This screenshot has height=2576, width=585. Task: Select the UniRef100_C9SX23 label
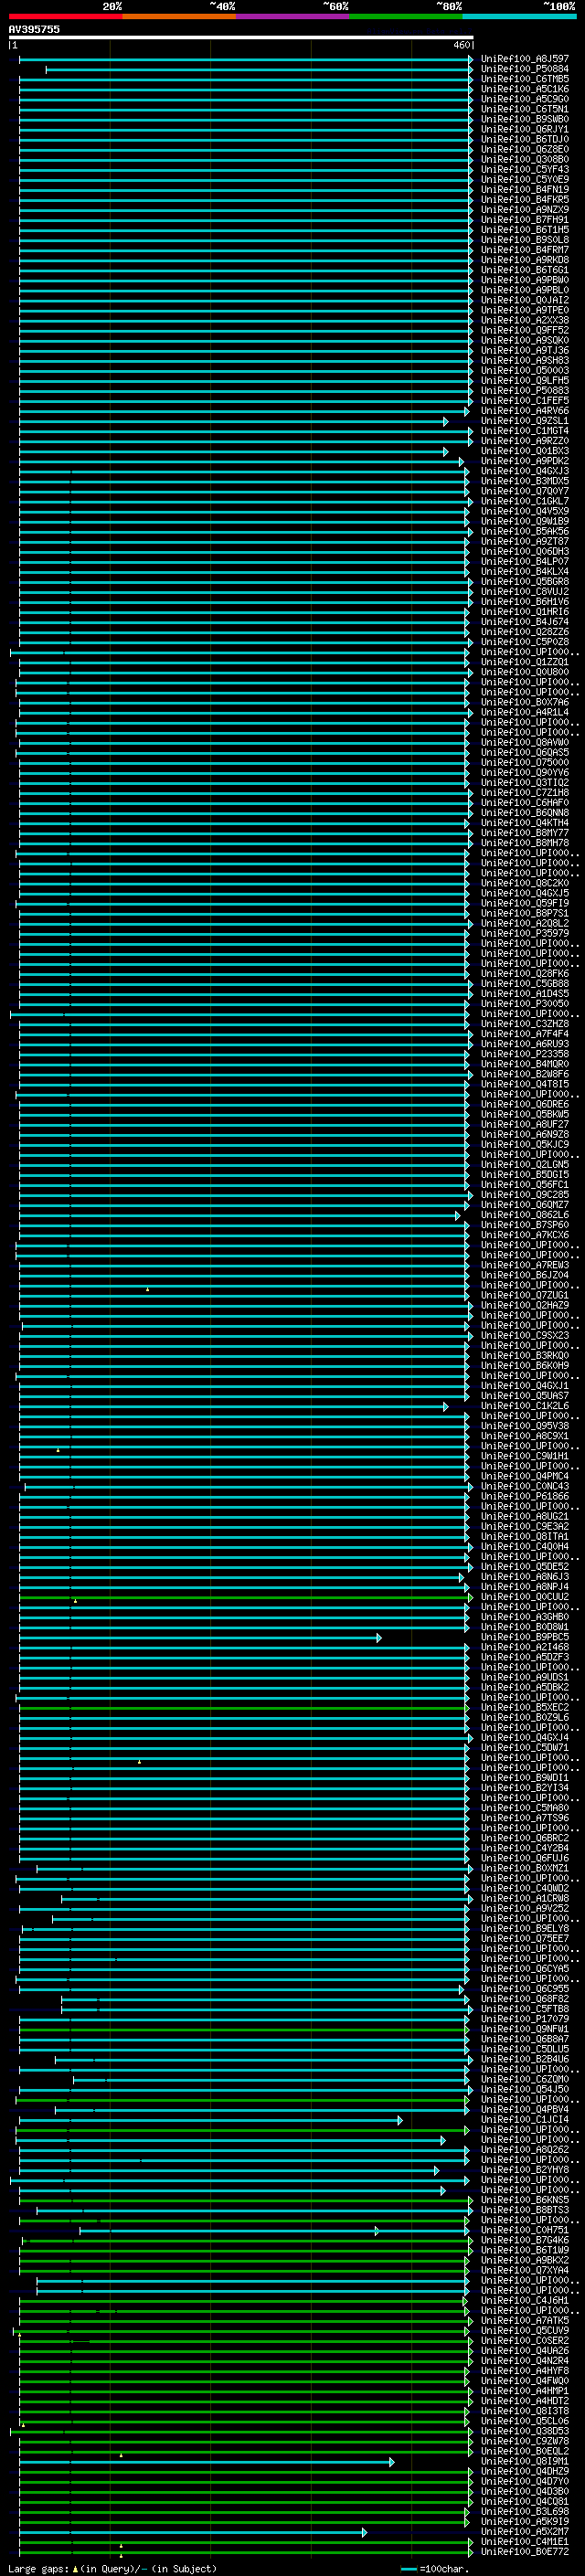point(525,1335)
